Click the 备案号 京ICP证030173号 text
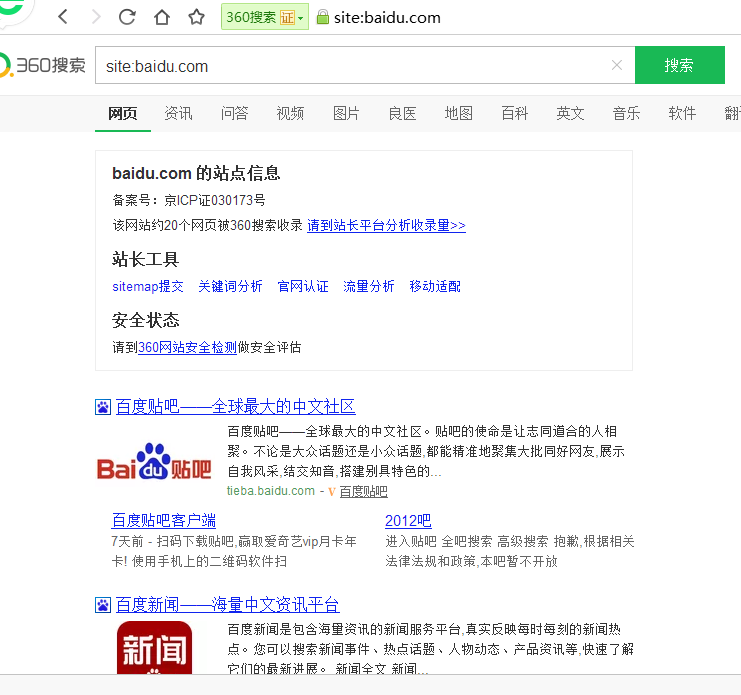 tap(189, 200)
